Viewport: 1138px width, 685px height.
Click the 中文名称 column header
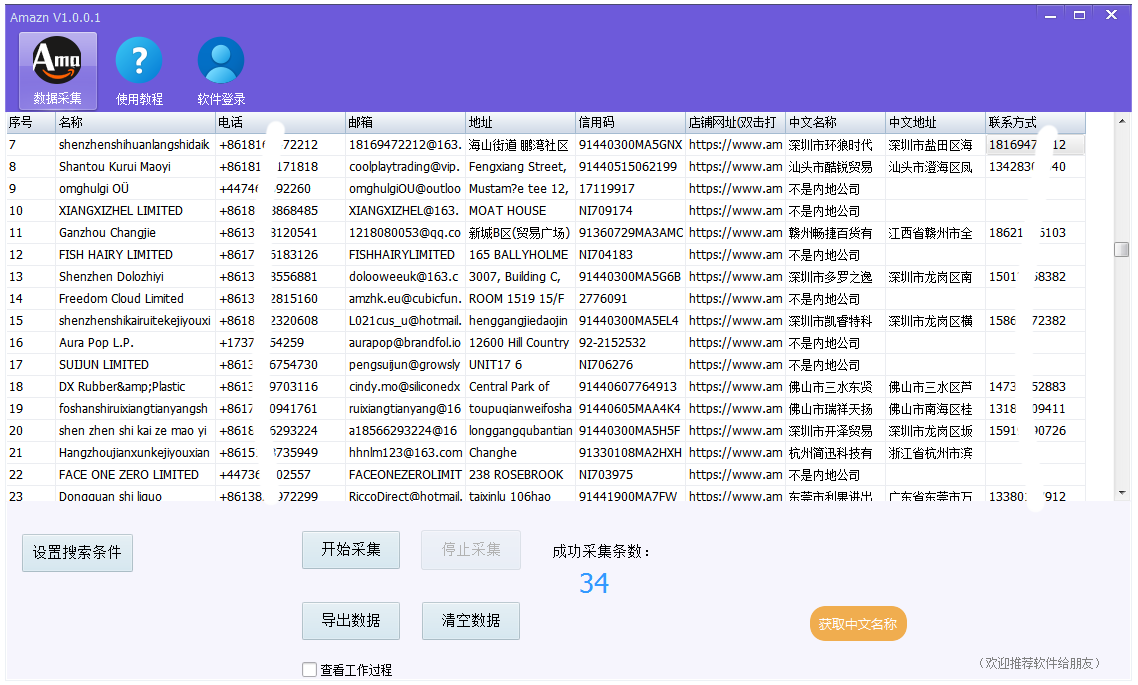click(x=835, y=123)
